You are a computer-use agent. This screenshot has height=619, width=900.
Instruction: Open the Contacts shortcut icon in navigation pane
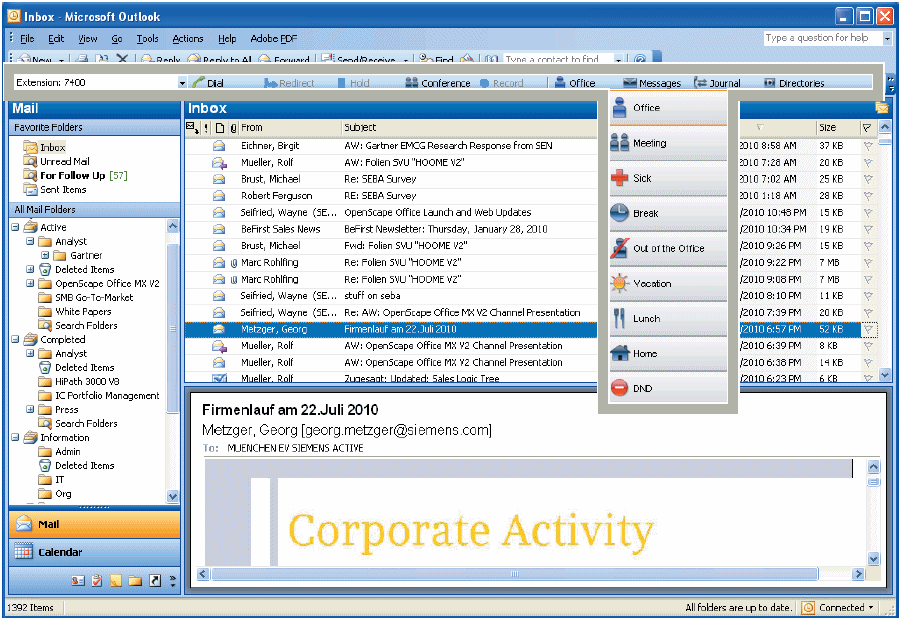(x=78, y=581)
